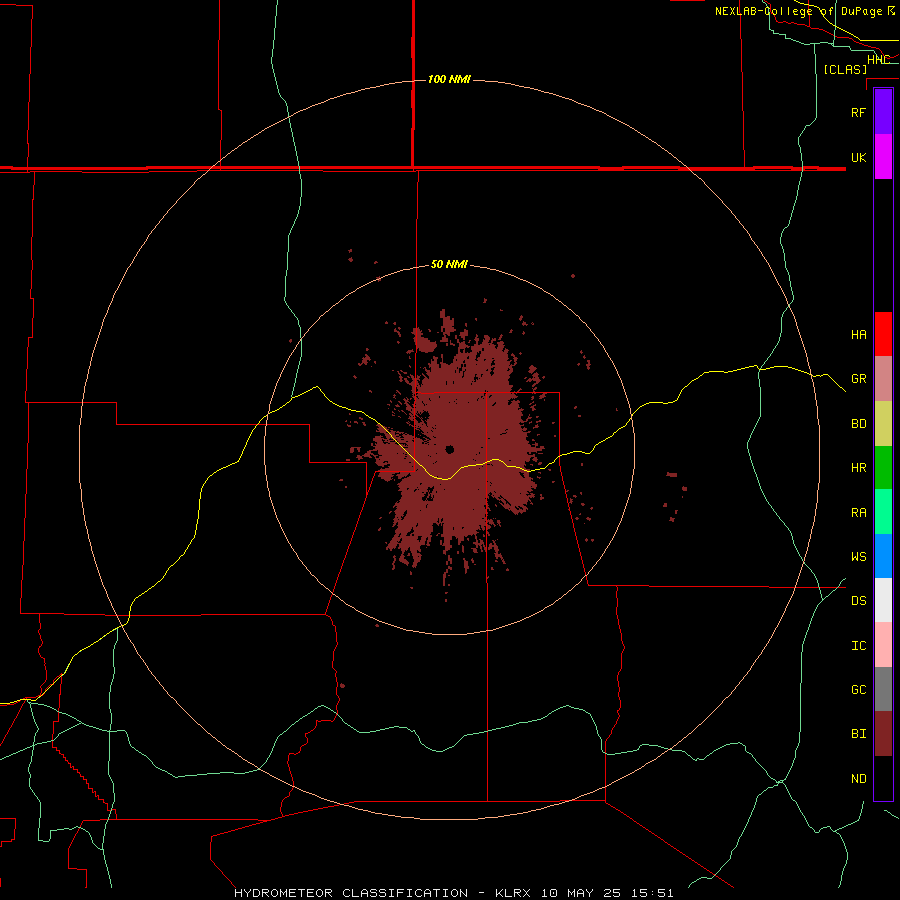Screen dimensions: 900x900
Task: Click the black radar site dot
Action: 450,449
